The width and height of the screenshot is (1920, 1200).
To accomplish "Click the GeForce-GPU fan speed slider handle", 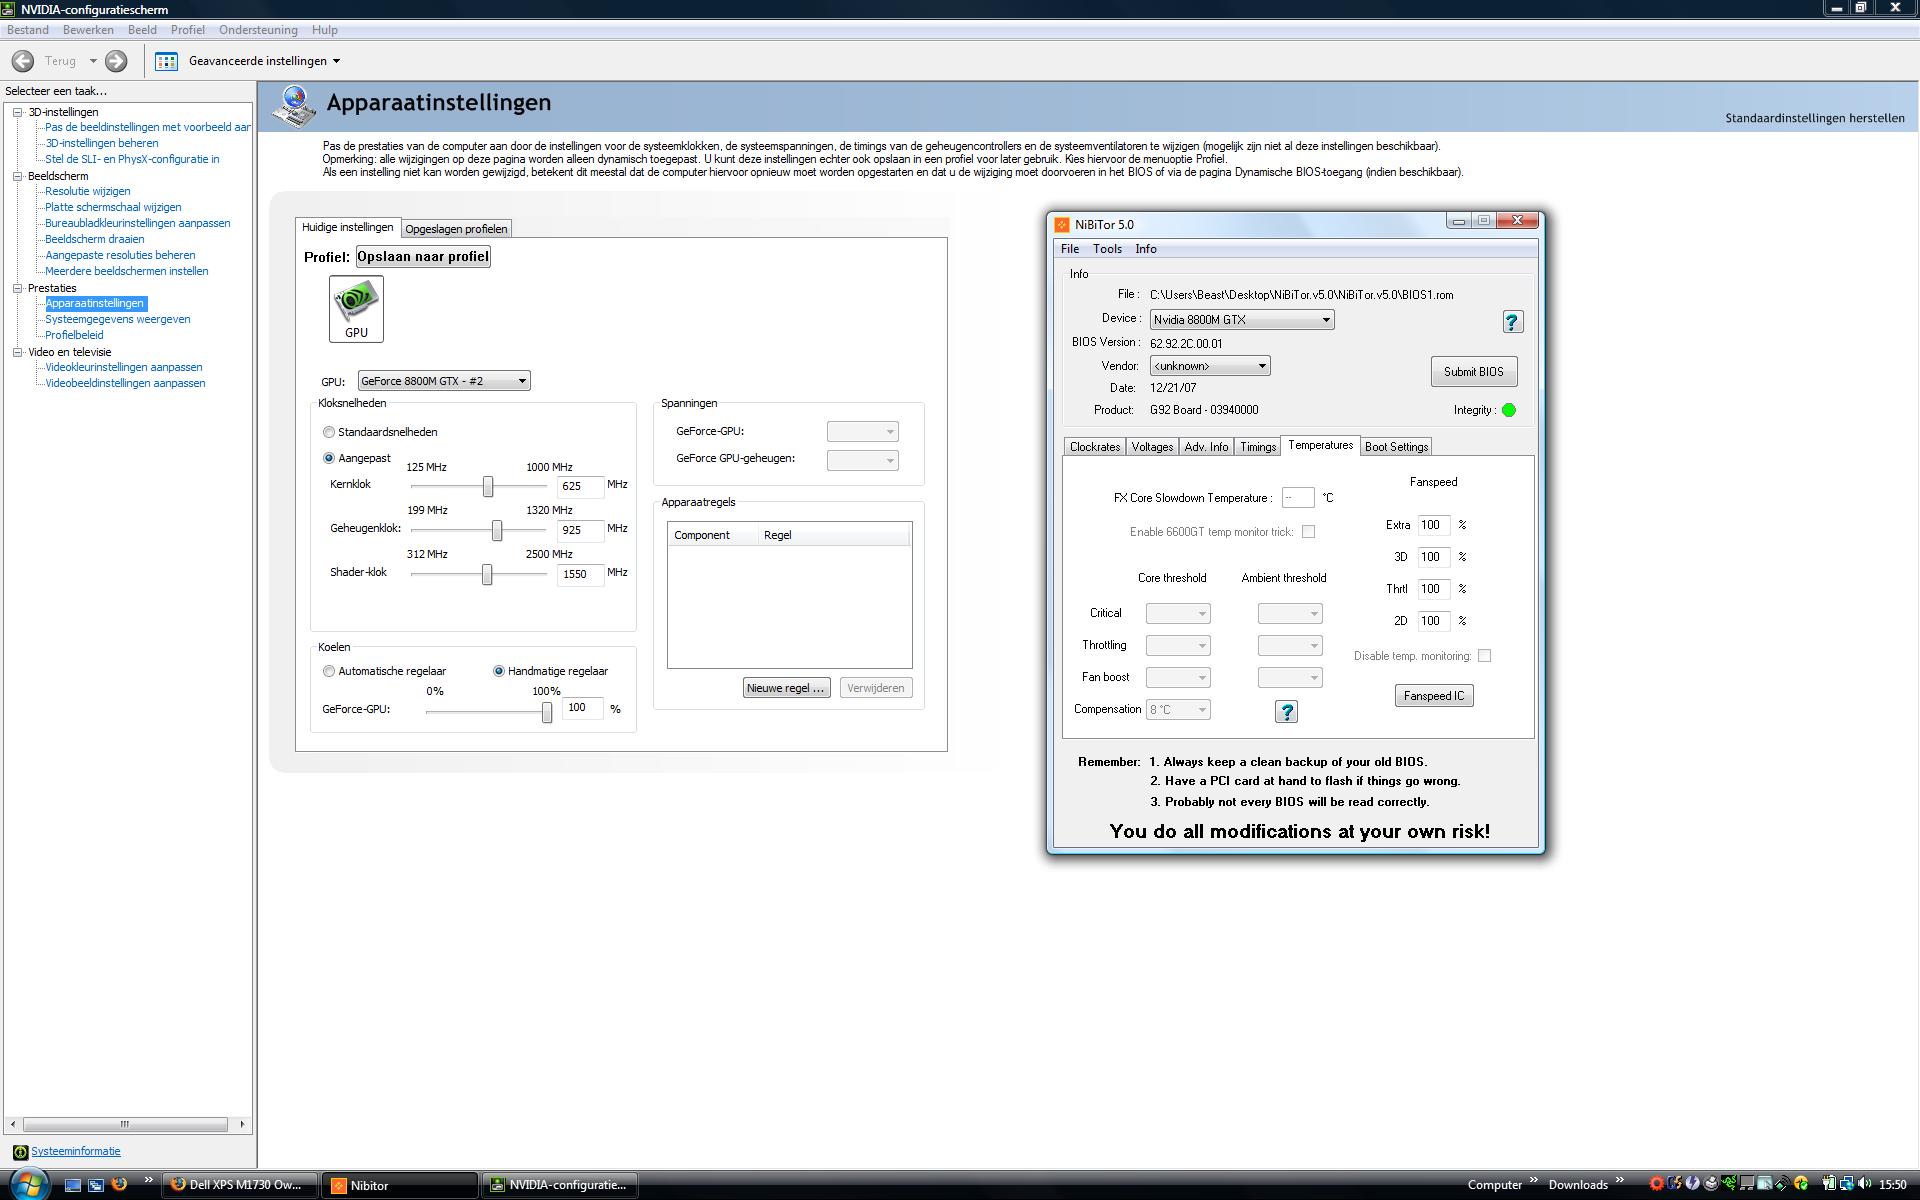I will pos(547,711).
